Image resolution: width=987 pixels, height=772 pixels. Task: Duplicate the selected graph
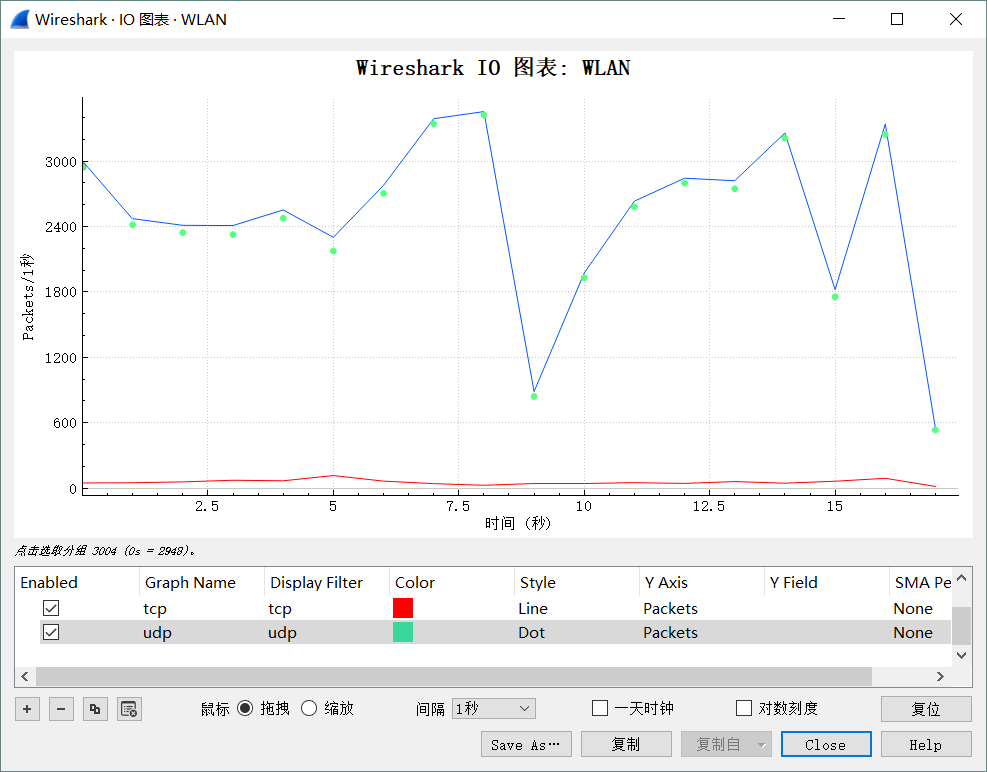[95, 708]
